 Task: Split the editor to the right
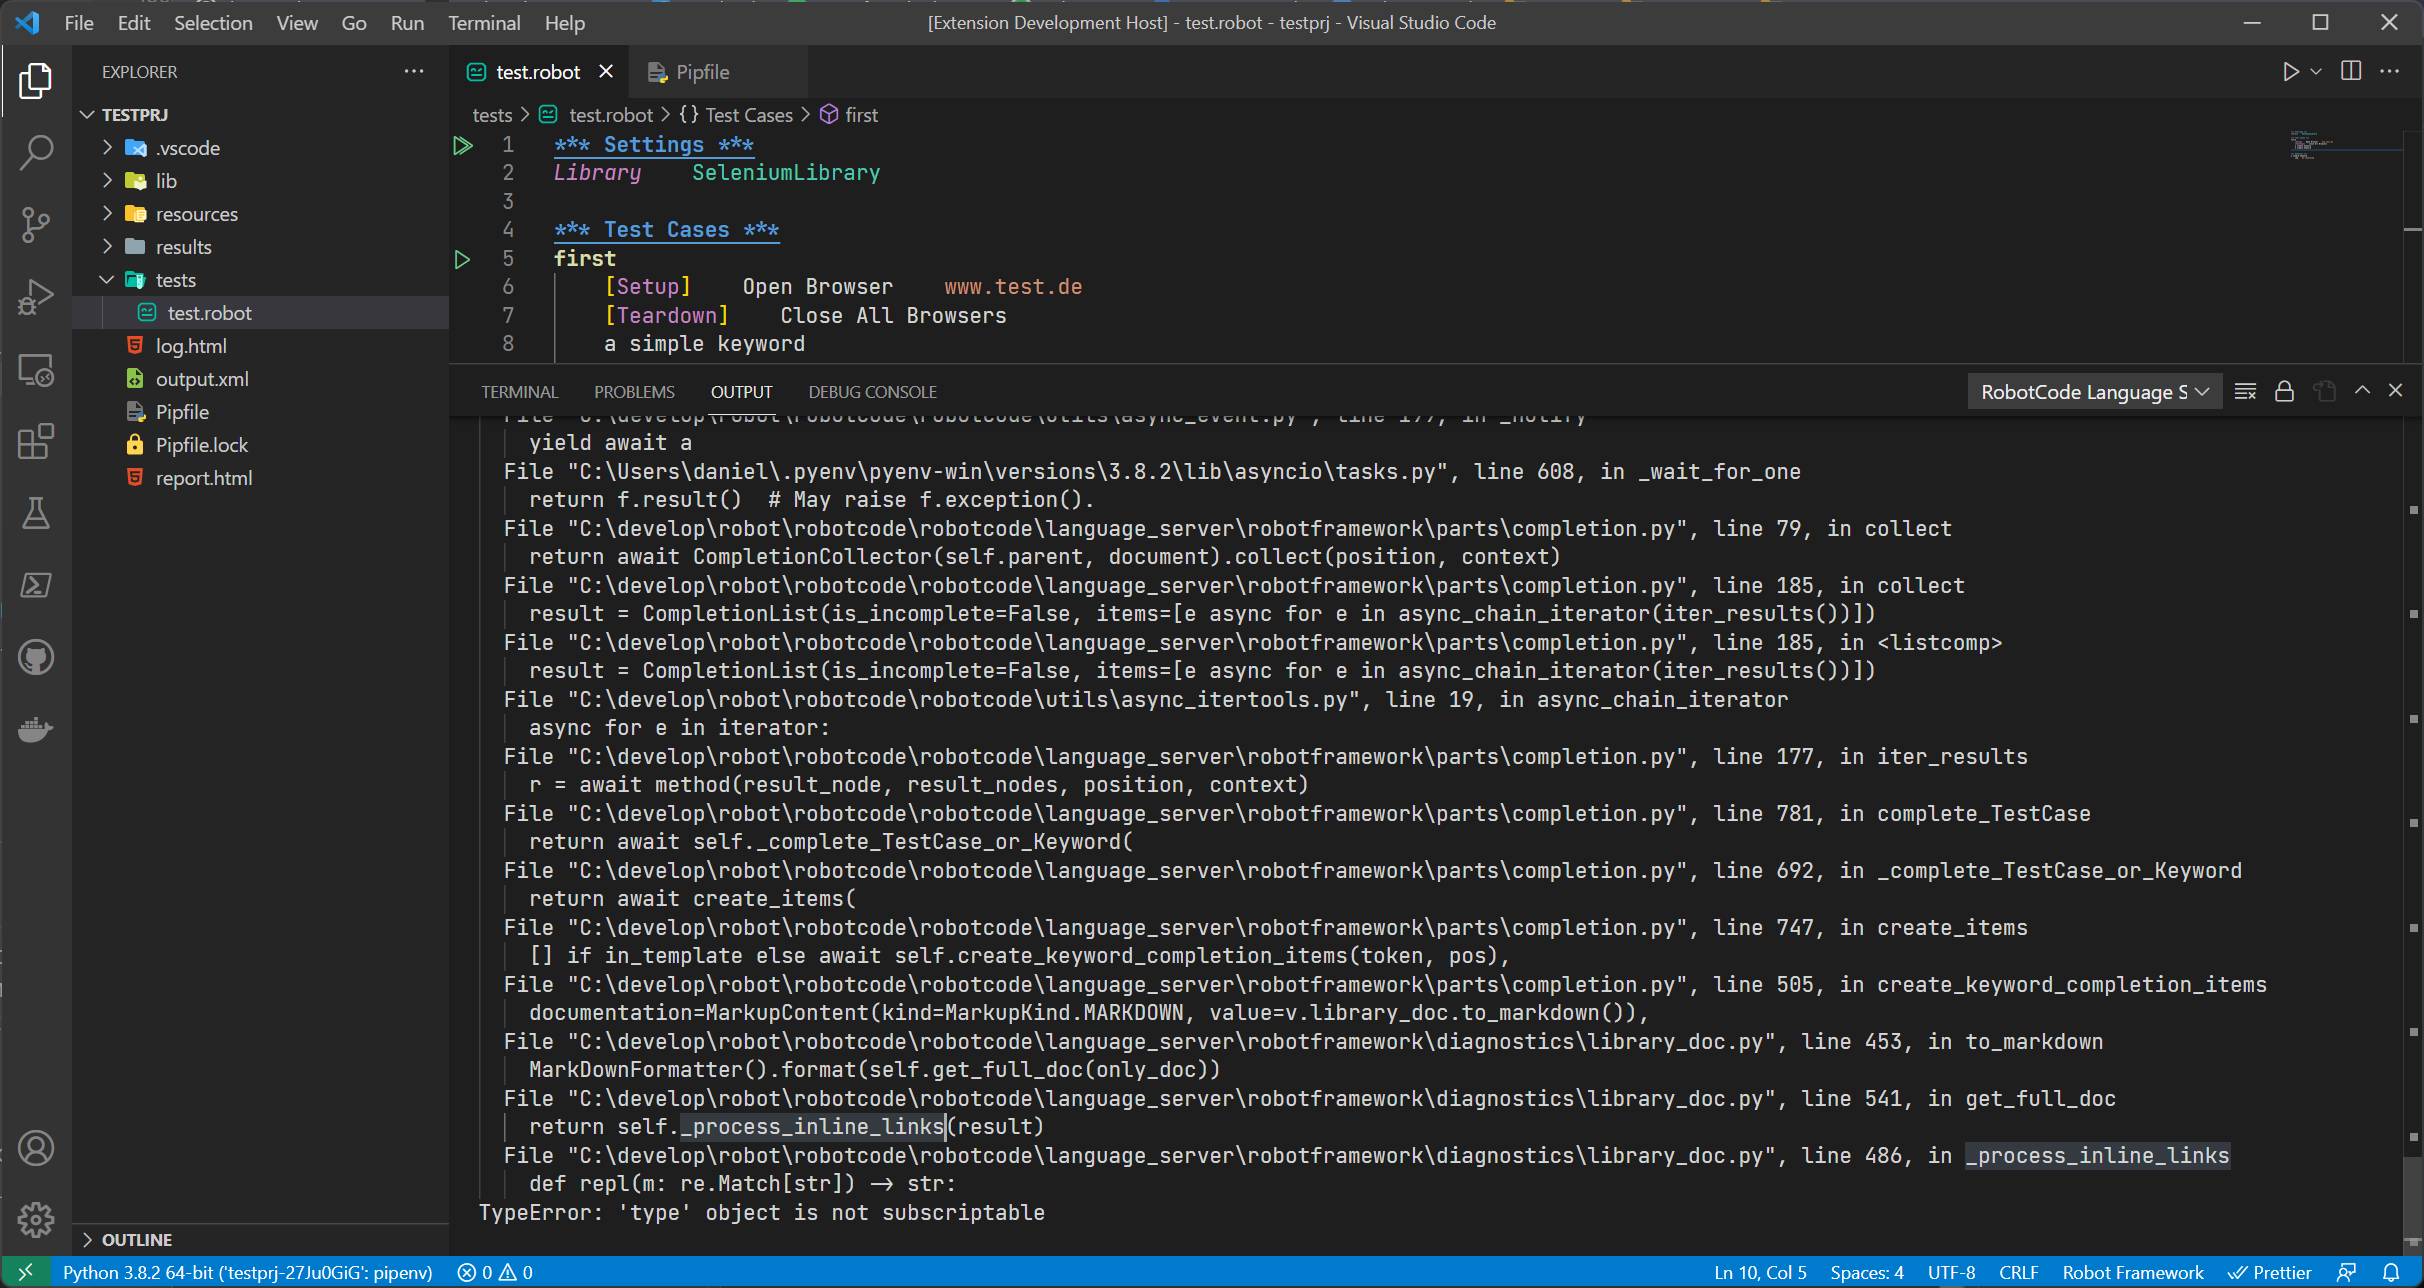coord(2351,71)
